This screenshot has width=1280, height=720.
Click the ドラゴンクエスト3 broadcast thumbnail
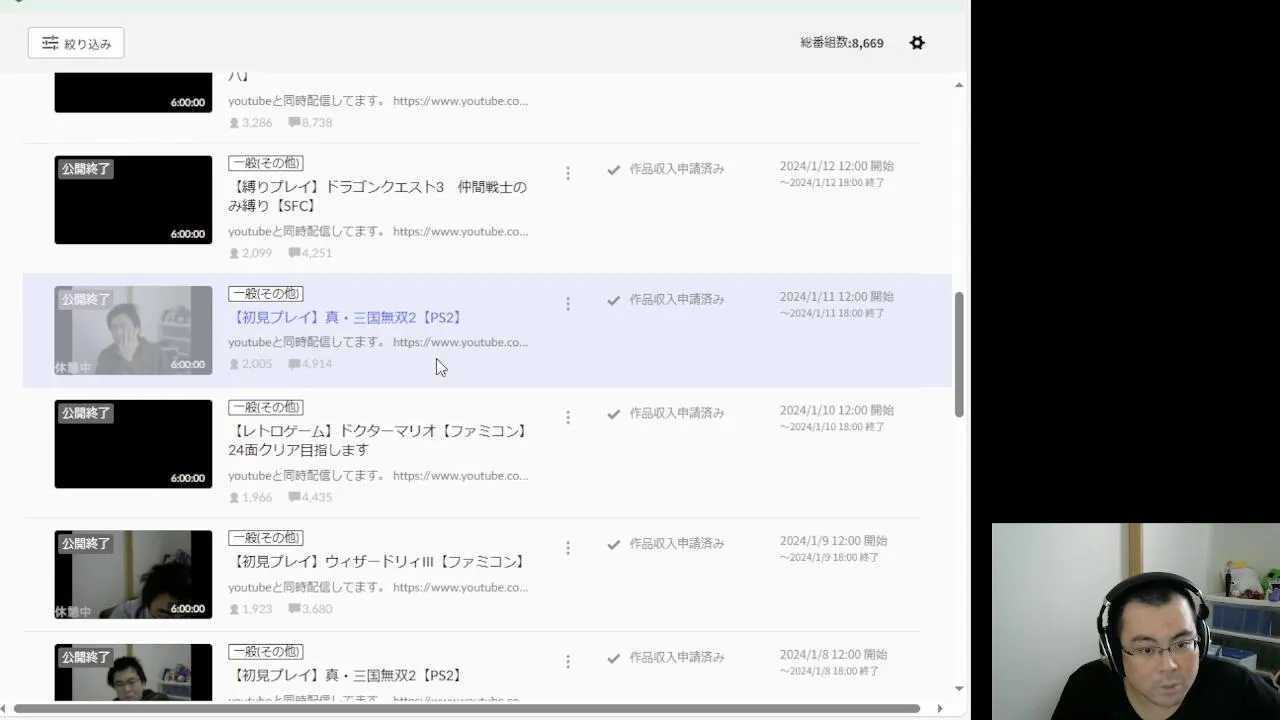[133, 200]
